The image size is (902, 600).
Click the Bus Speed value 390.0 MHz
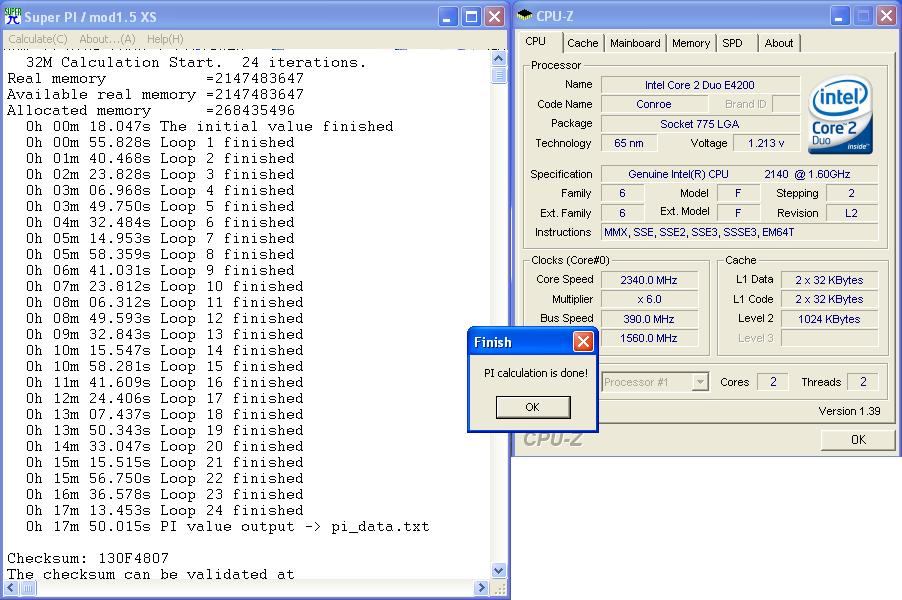[649, 319]
